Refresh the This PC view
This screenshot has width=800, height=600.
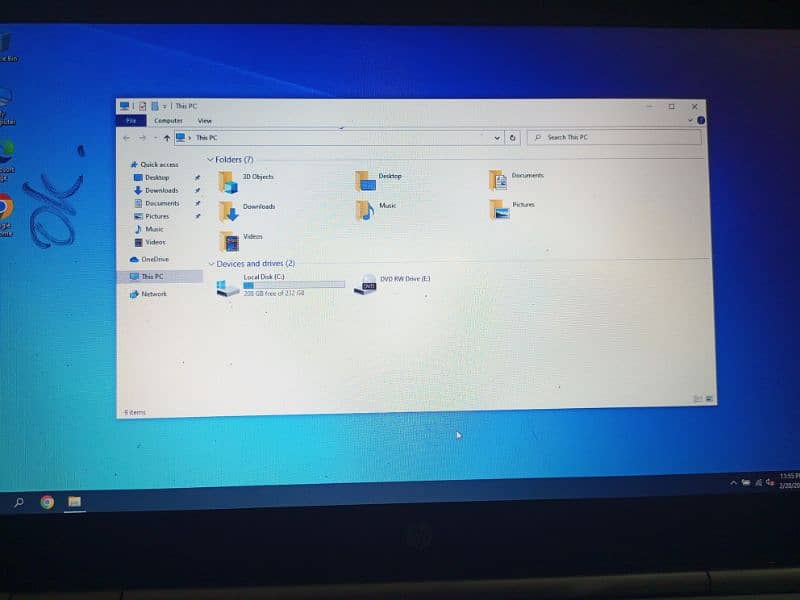pyautogui.click(x=513, y=138)
